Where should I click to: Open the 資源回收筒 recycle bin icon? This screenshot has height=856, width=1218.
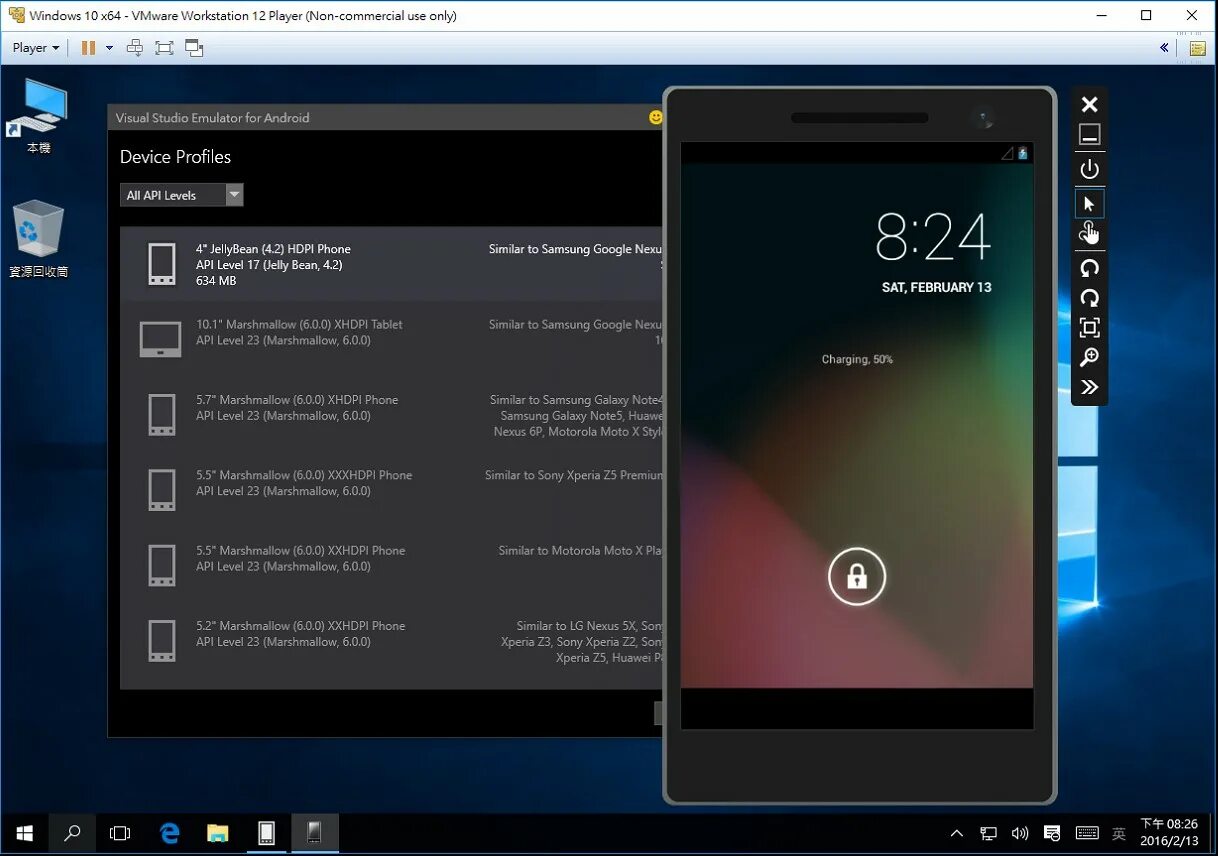click(x=38, y=240)
